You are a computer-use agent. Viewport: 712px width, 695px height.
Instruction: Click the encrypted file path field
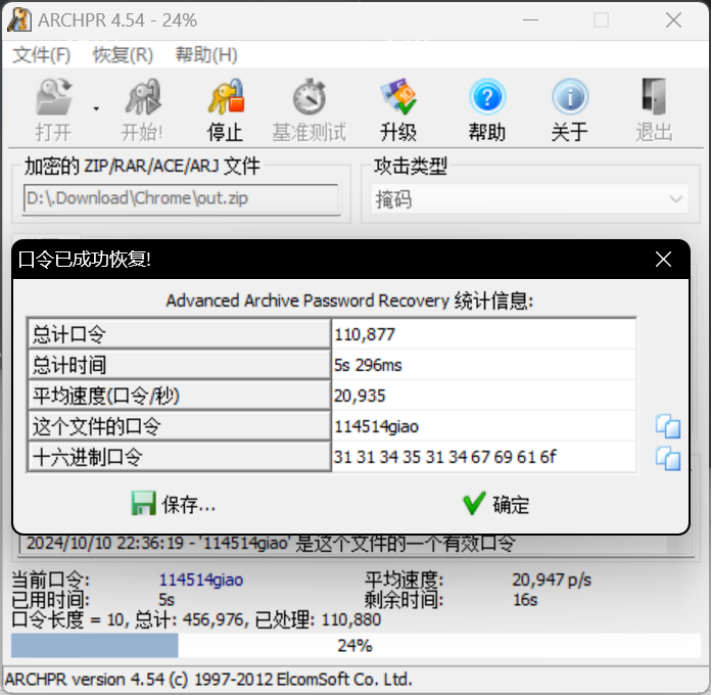[181, 199]
